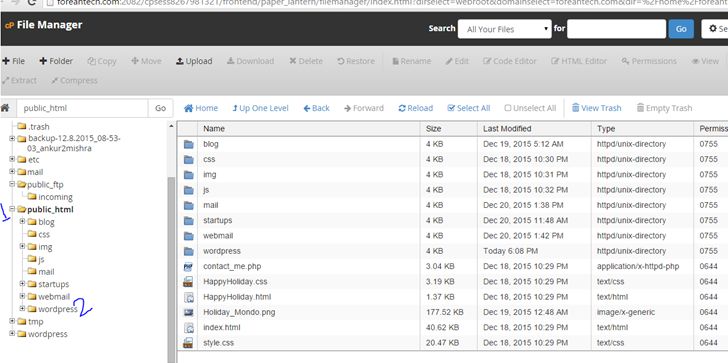Click the Restore toolbar button
728x363 pixels.
[x=356, y=61]
